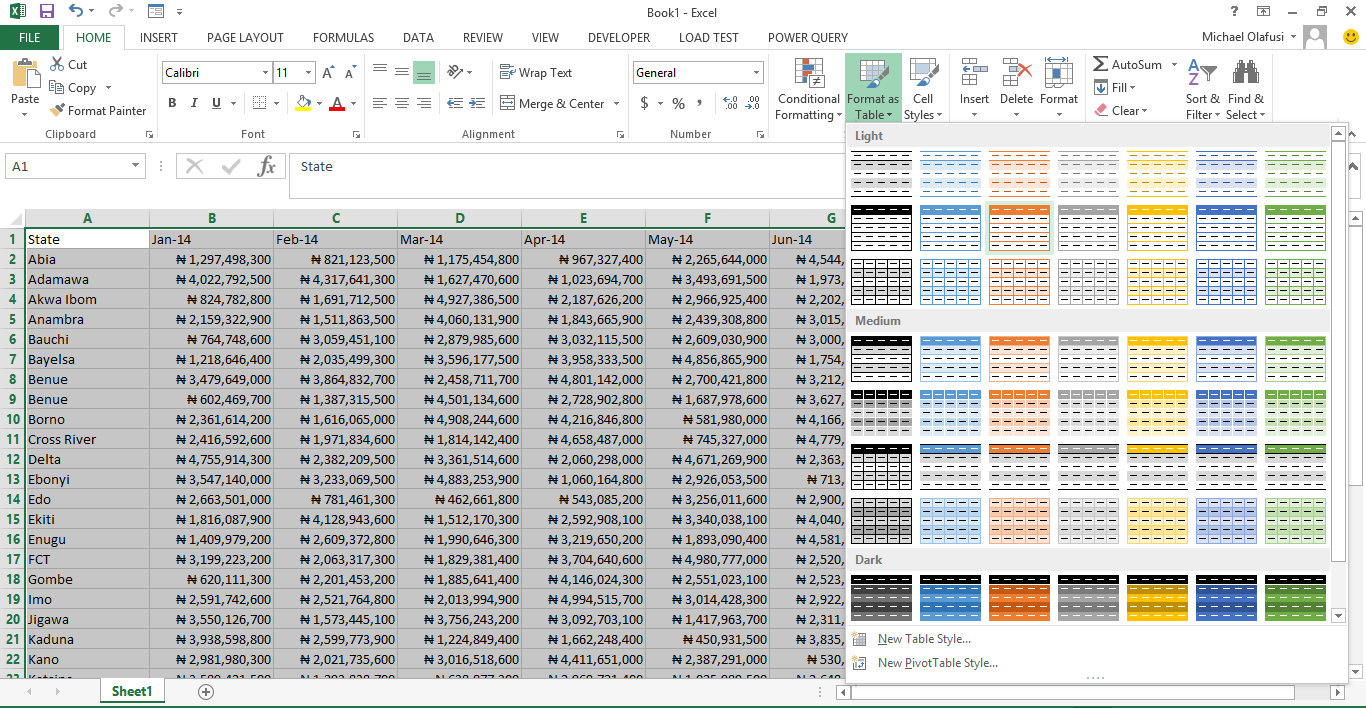Switch to the POWER QUERY tab

click(x=806, y=37)
